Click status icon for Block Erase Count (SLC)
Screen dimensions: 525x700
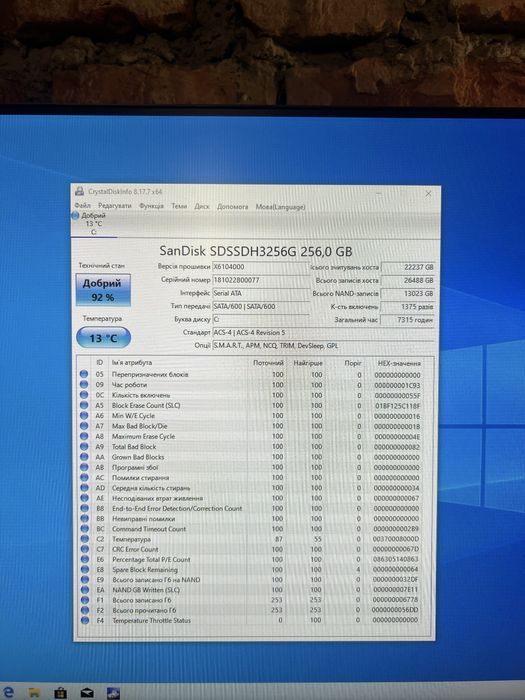(x=84, y=405)
